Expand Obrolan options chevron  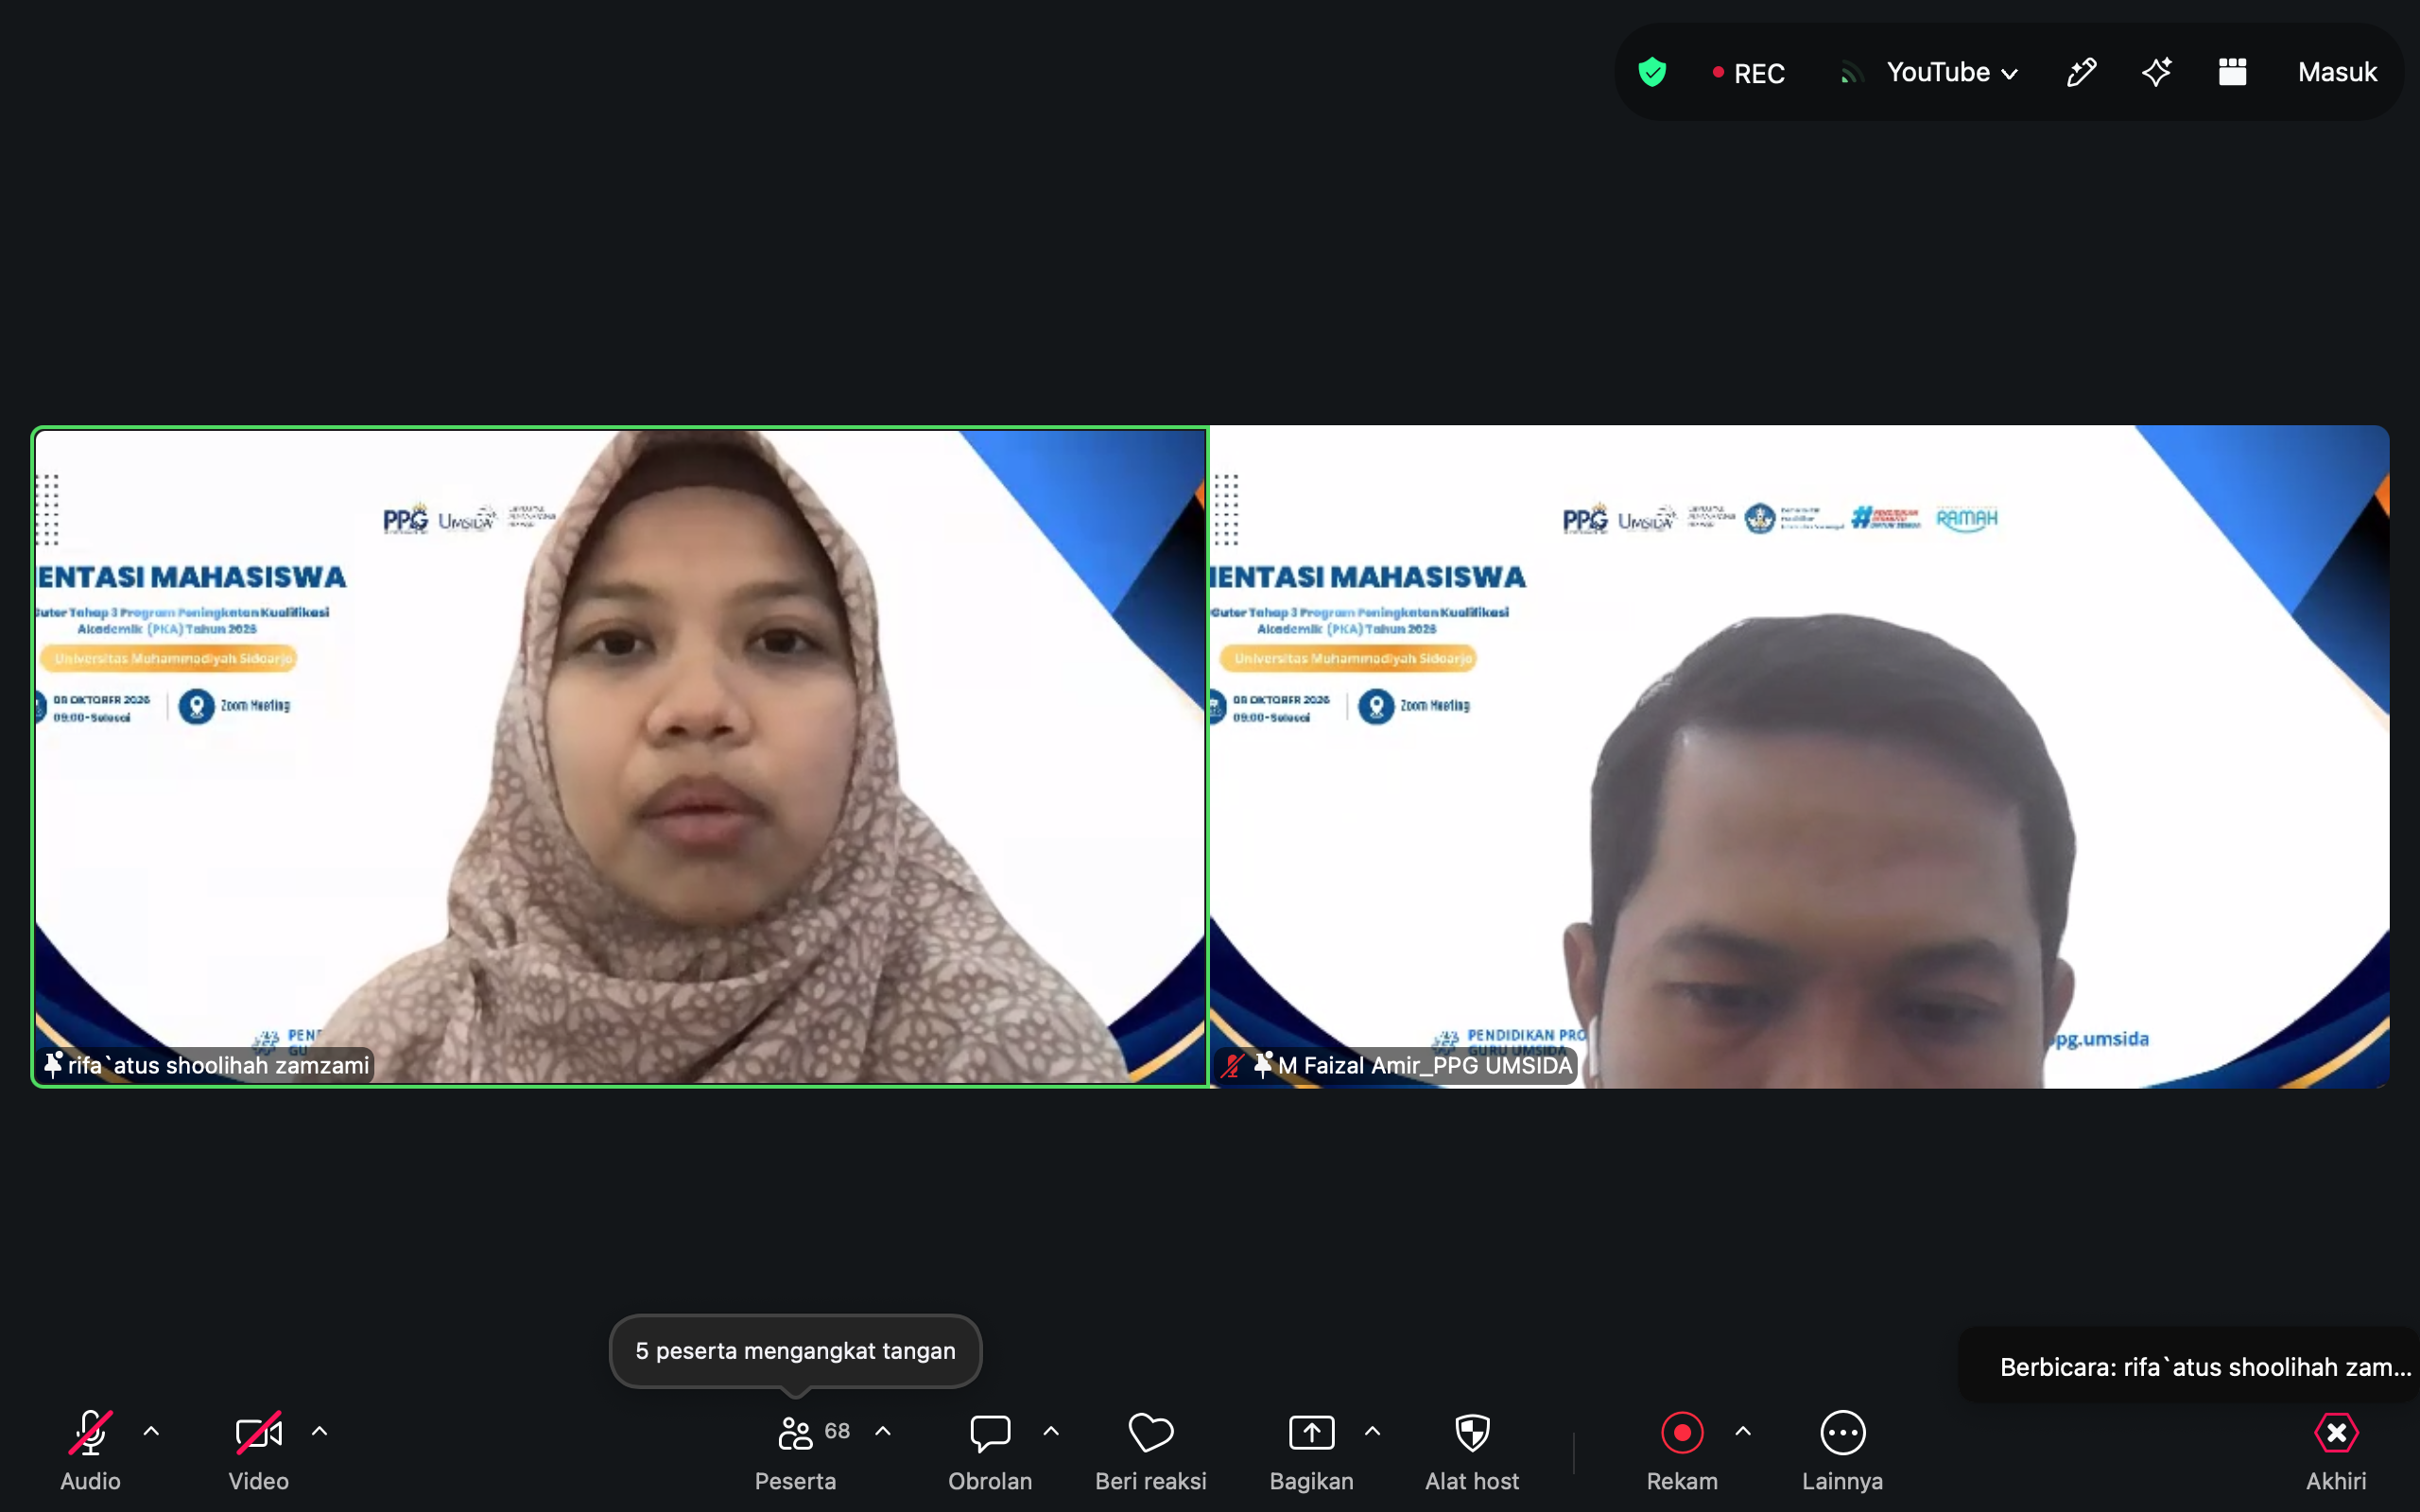pos(1051,1431)
